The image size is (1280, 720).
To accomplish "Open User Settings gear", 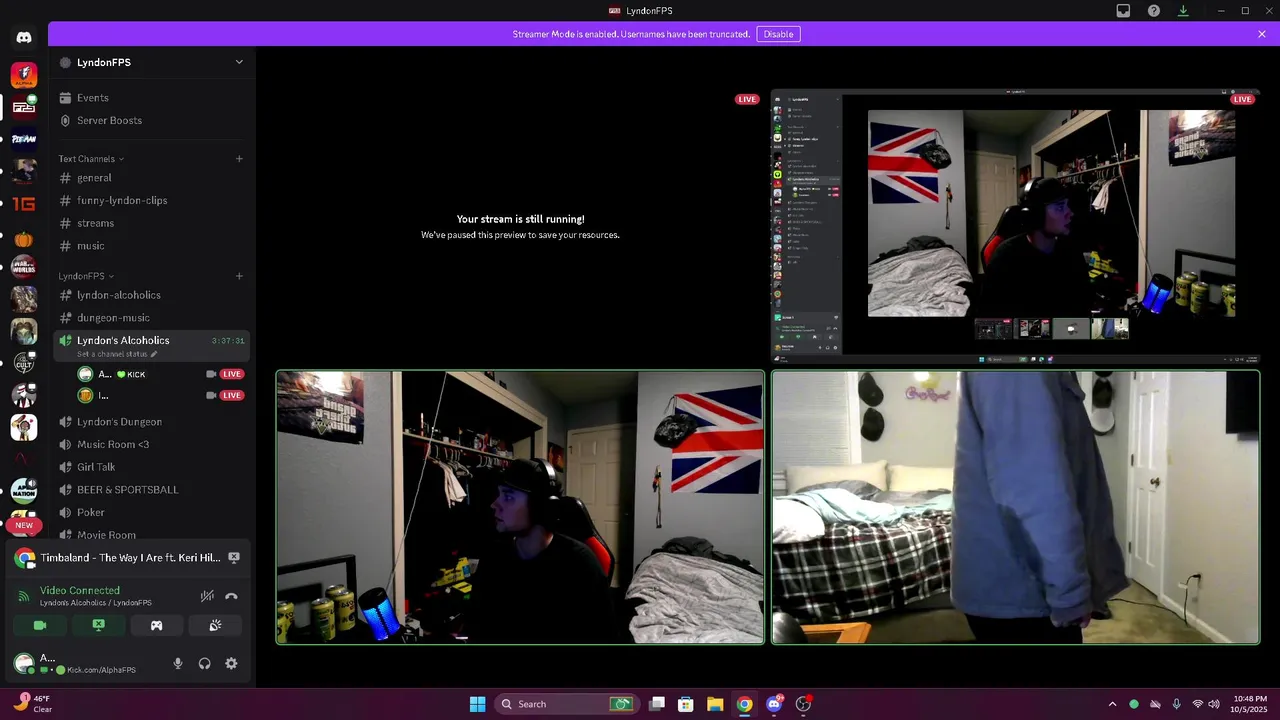I will (x=231, y=663).
